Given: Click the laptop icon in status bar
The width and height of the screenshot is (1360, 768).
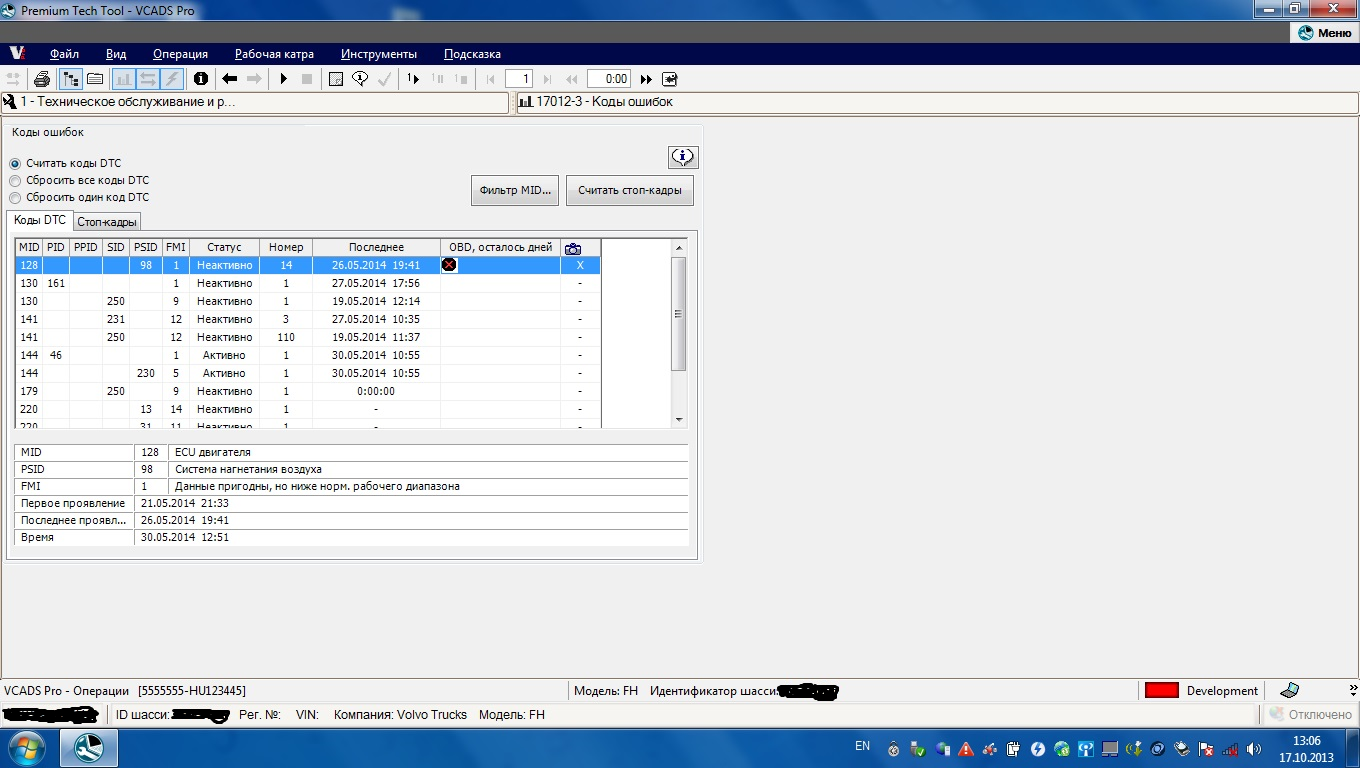Looking at the screenshot, I should [1289, 690].
